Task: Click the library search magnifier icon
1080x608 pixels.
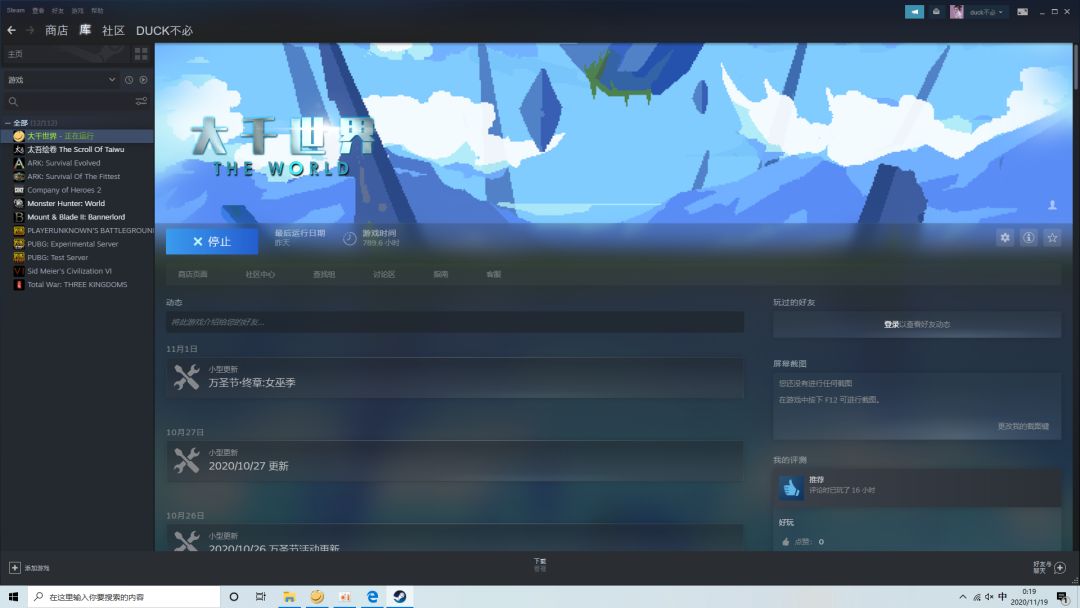Action: [13, 102]
